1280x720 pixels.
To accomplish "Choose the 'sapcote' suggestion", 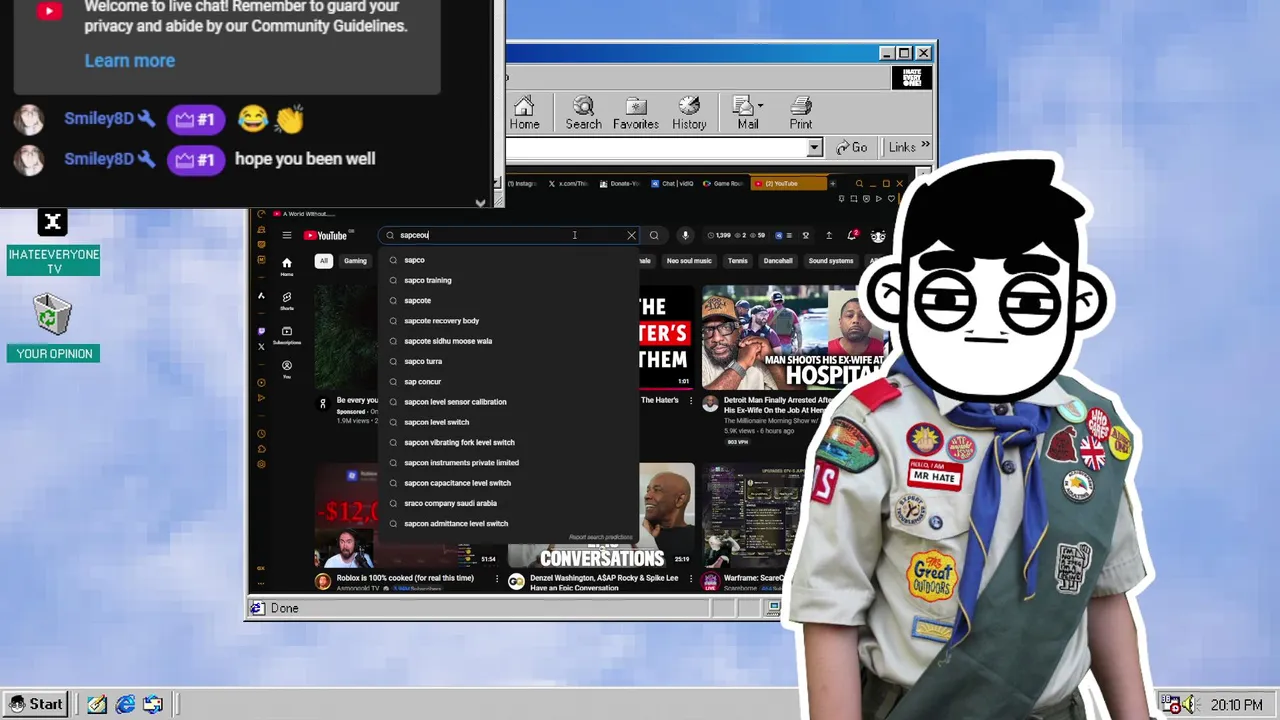I will coord(508,300).
